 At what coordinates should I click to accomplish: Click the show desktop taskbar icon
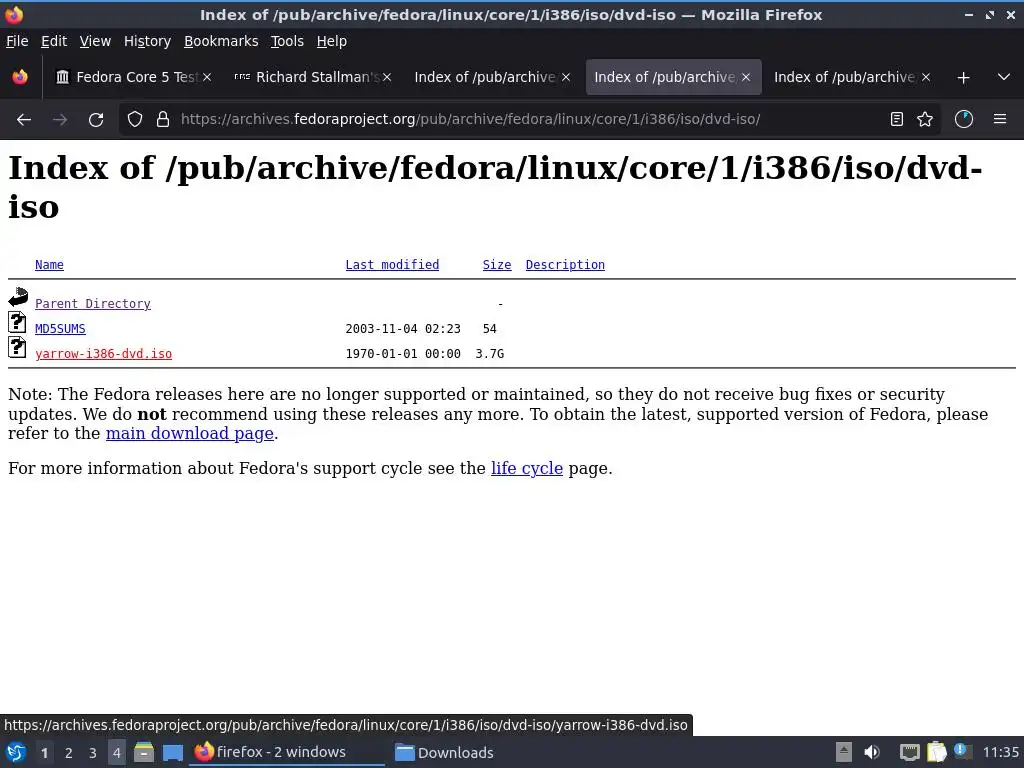(x=172, y=753)
